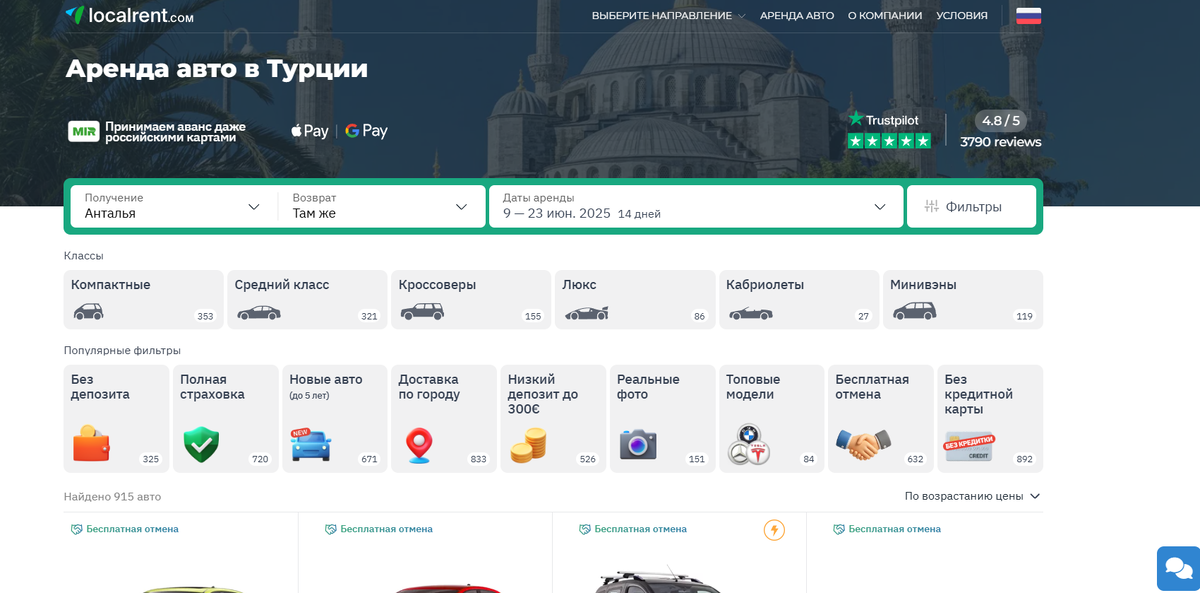Viewport: 1200px width, 593px height.
Task: Enable the 'Без депозита' filter
Action: (116, 418)
